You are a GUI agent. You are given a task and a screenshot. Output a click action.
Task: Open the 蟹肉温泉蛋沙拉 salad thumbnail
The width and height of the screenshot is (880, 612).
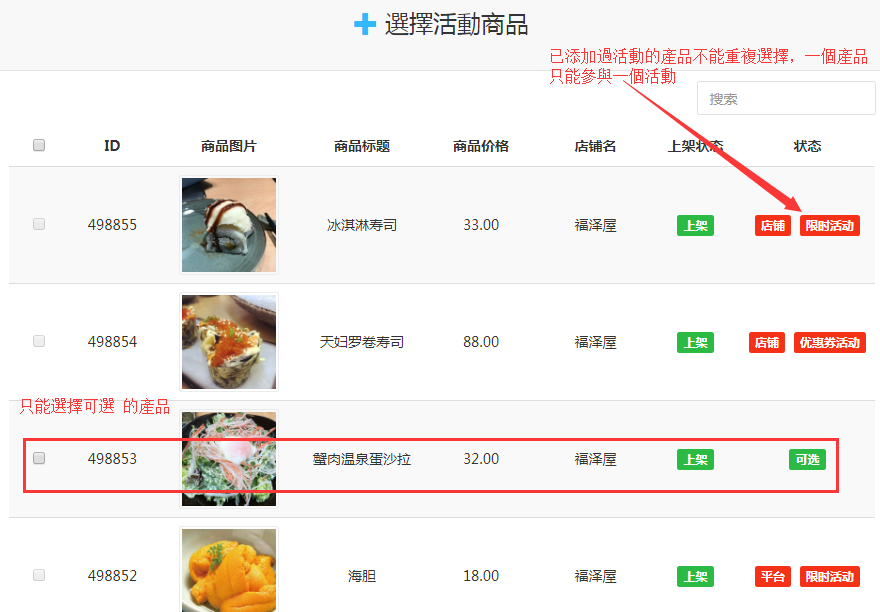229,459
